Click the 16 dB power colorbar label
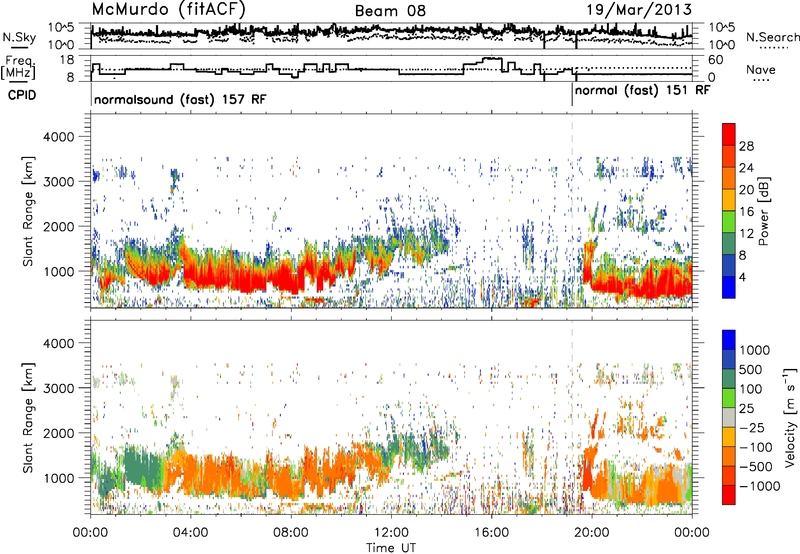This screenshot has width=800, height=554. pos(746,212)
